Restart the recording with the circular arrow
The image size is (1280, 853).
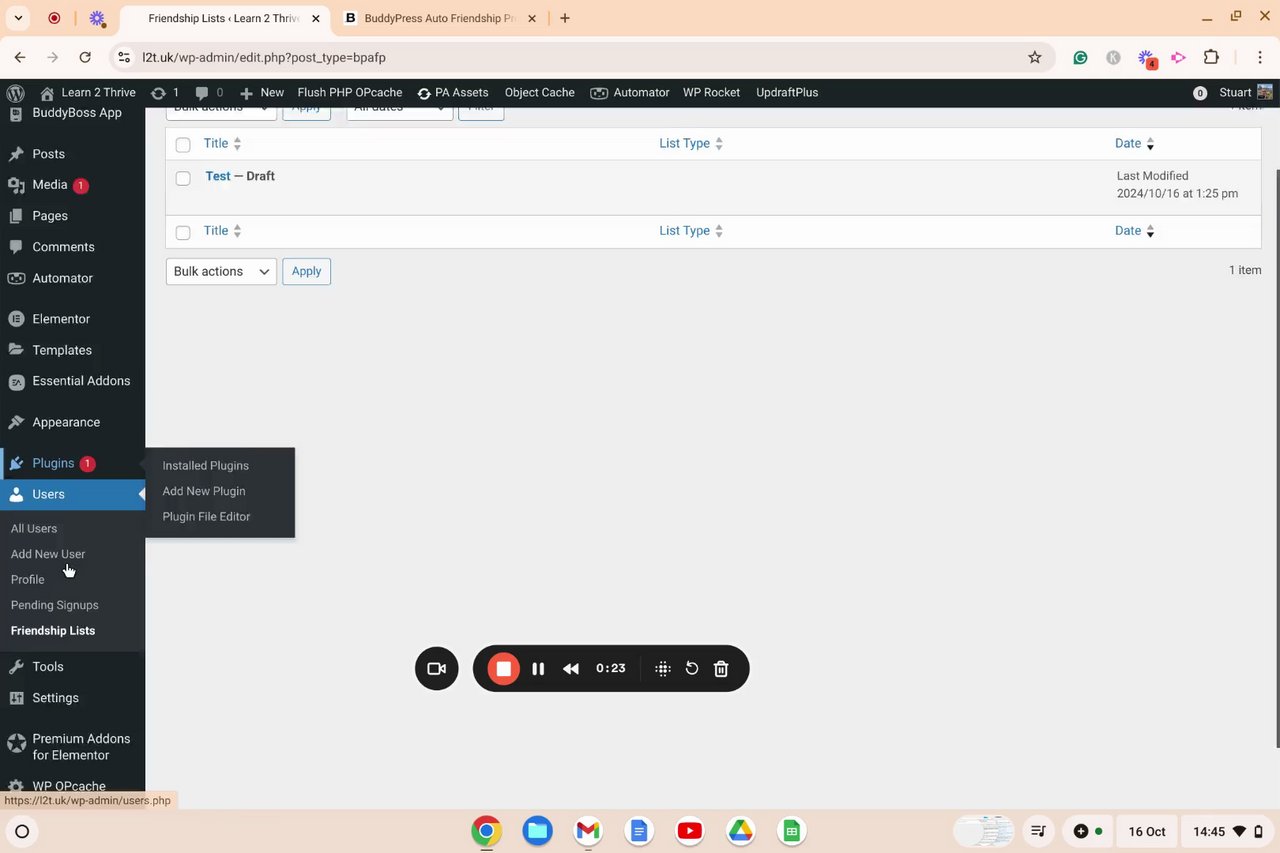click(692, 669)
